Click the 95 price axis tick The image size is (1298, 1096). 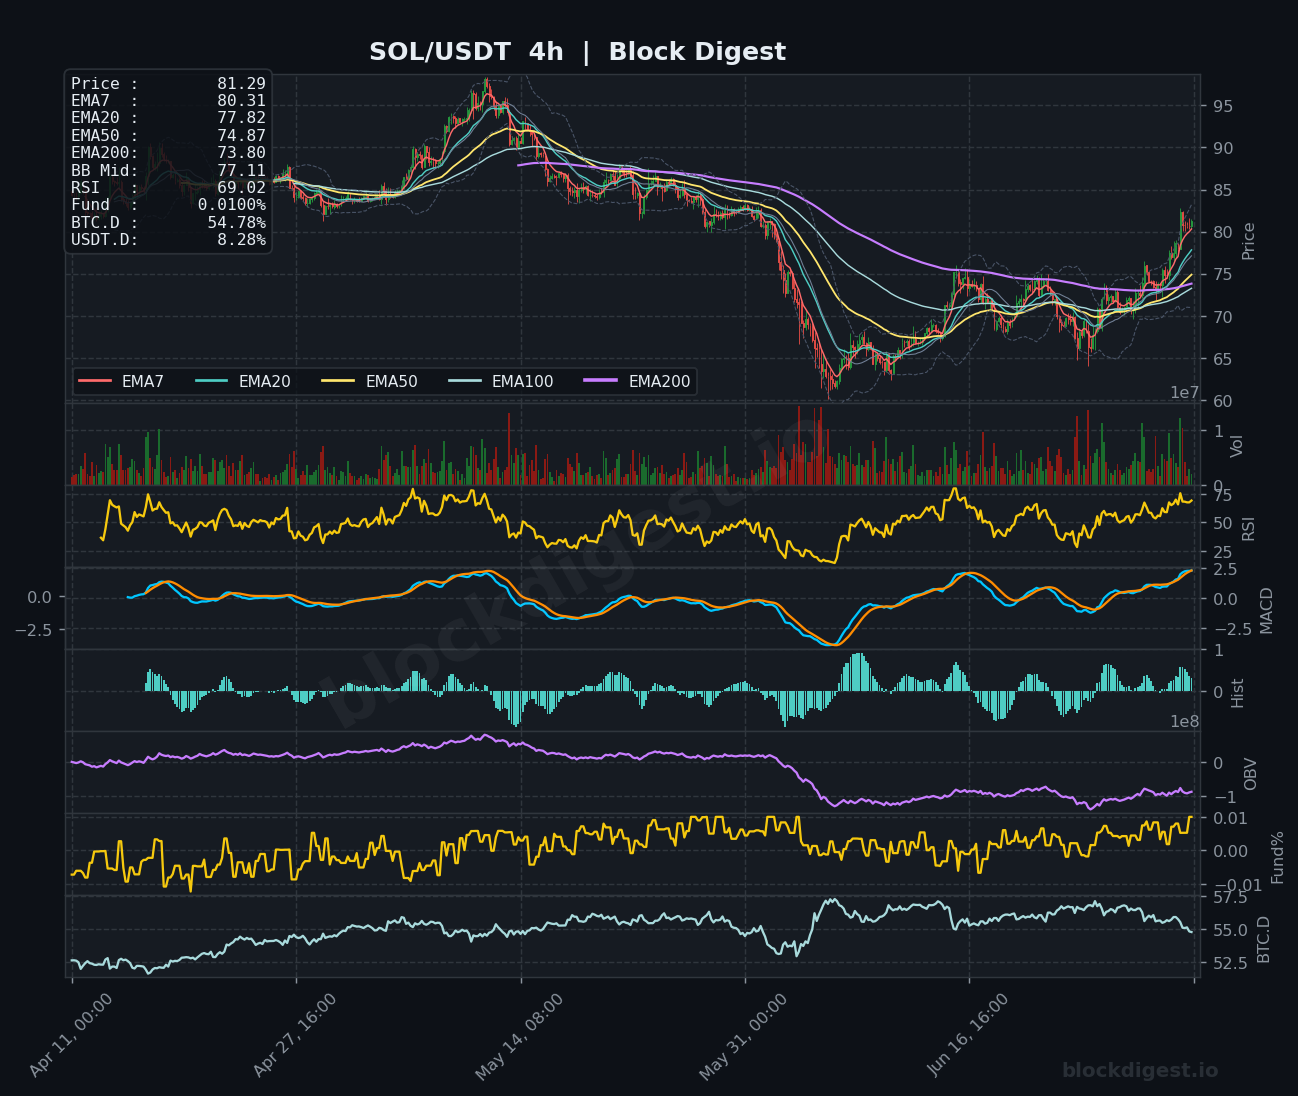(1222, 106)
